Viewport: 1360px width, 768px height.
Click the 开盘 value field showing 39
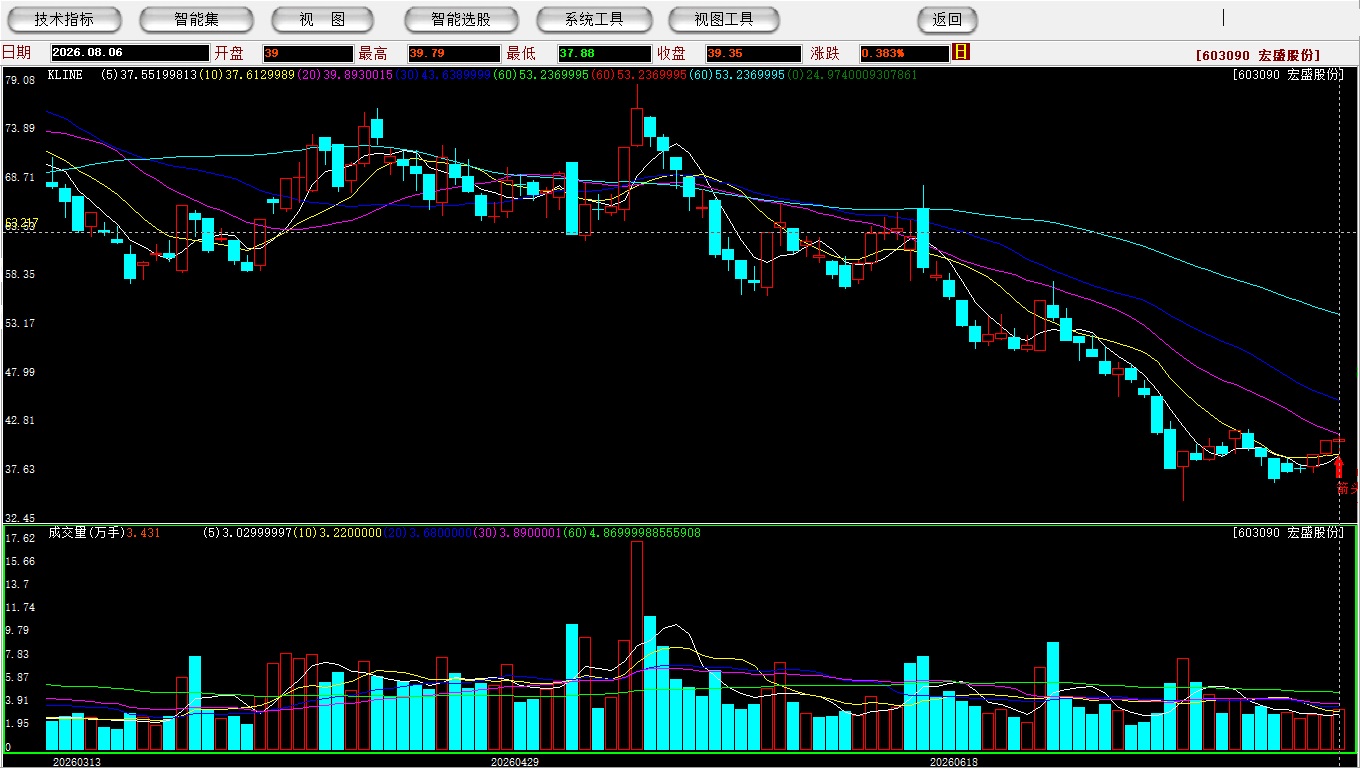[x=308, y=53]
